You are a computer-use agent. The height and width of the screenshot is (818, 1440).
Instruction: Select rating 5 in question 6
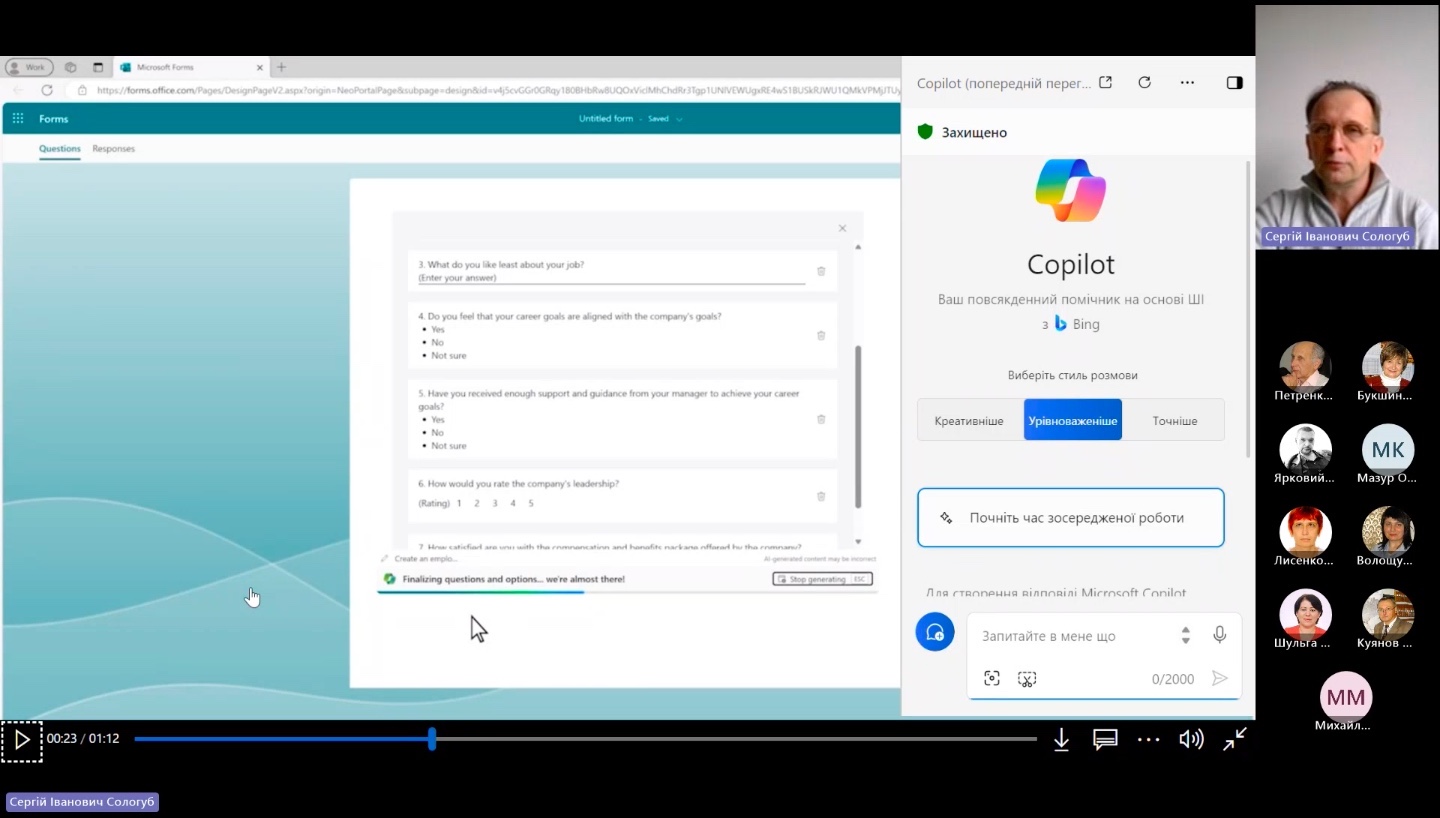(x=531, y=503)
